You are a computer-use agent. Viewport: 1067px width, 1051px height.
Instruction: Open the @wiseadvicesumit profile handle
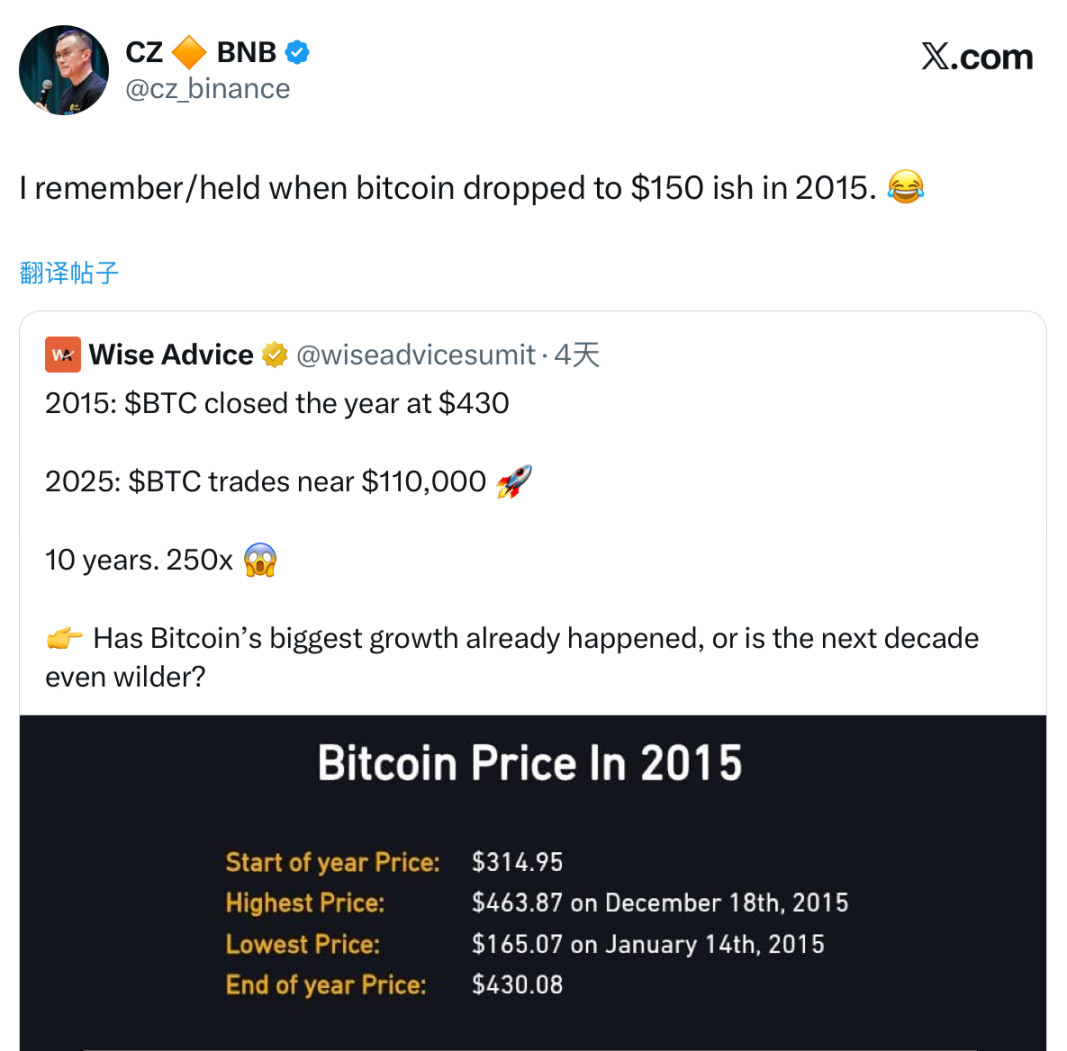pyautogui.click(x=416, y=355)
